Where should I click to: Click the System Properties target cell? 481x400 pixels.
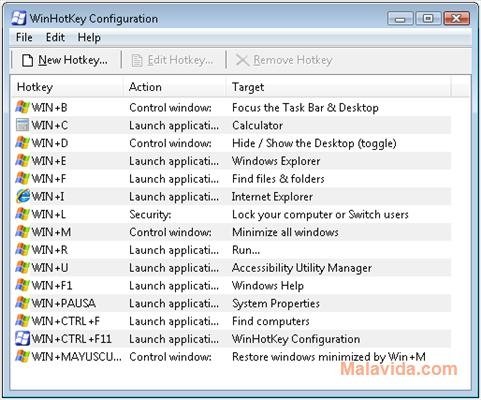(276, 303)
